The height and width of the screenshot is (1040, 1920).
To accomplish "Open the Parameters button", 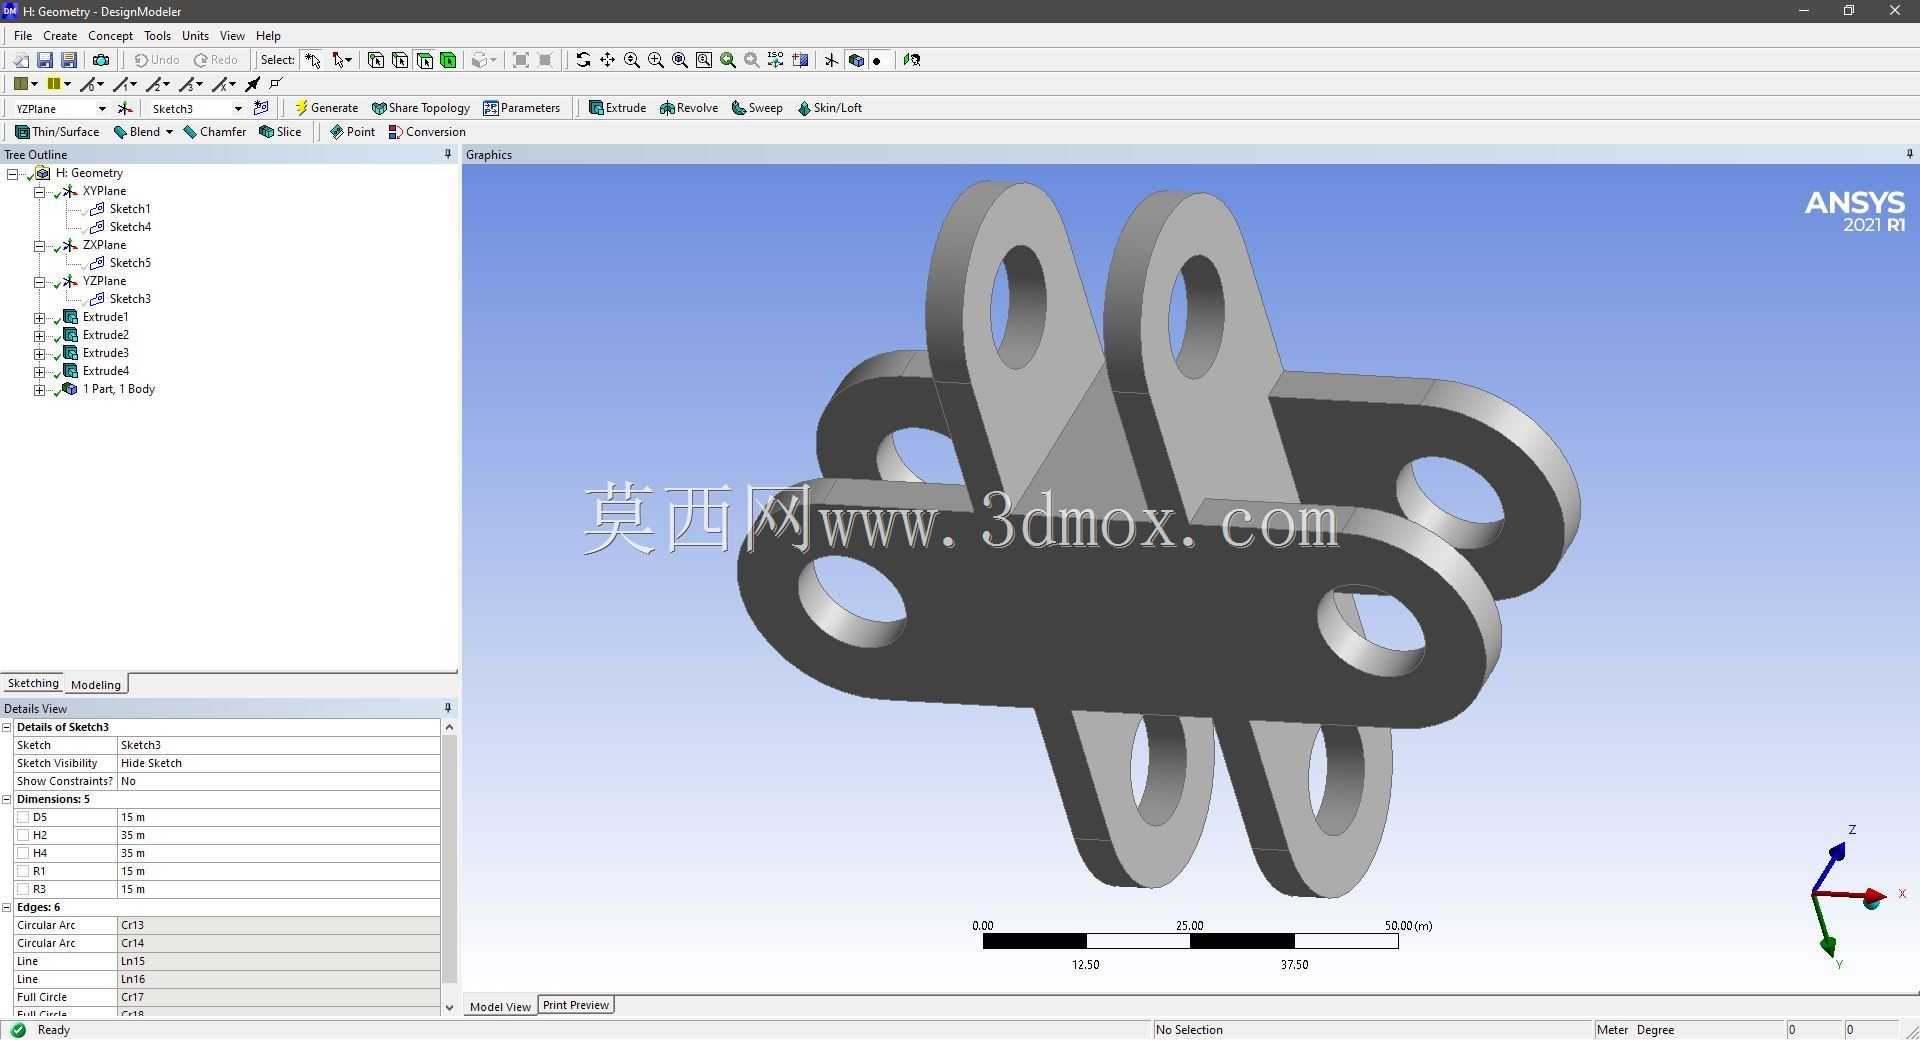I will pos(521,108).
